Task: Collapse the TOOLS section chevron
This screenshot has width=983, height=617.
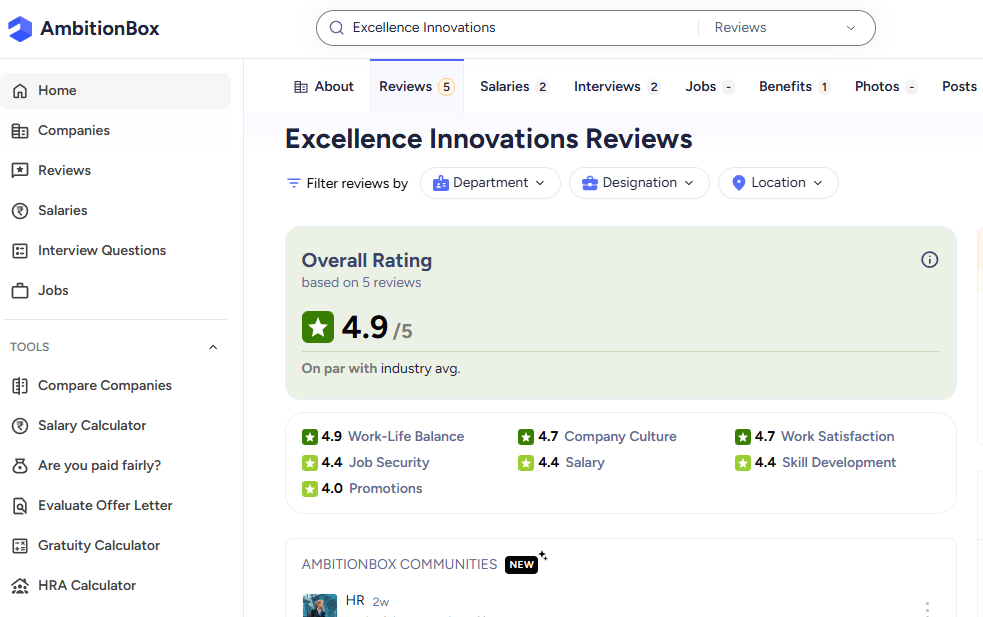Action: (213, 347)
